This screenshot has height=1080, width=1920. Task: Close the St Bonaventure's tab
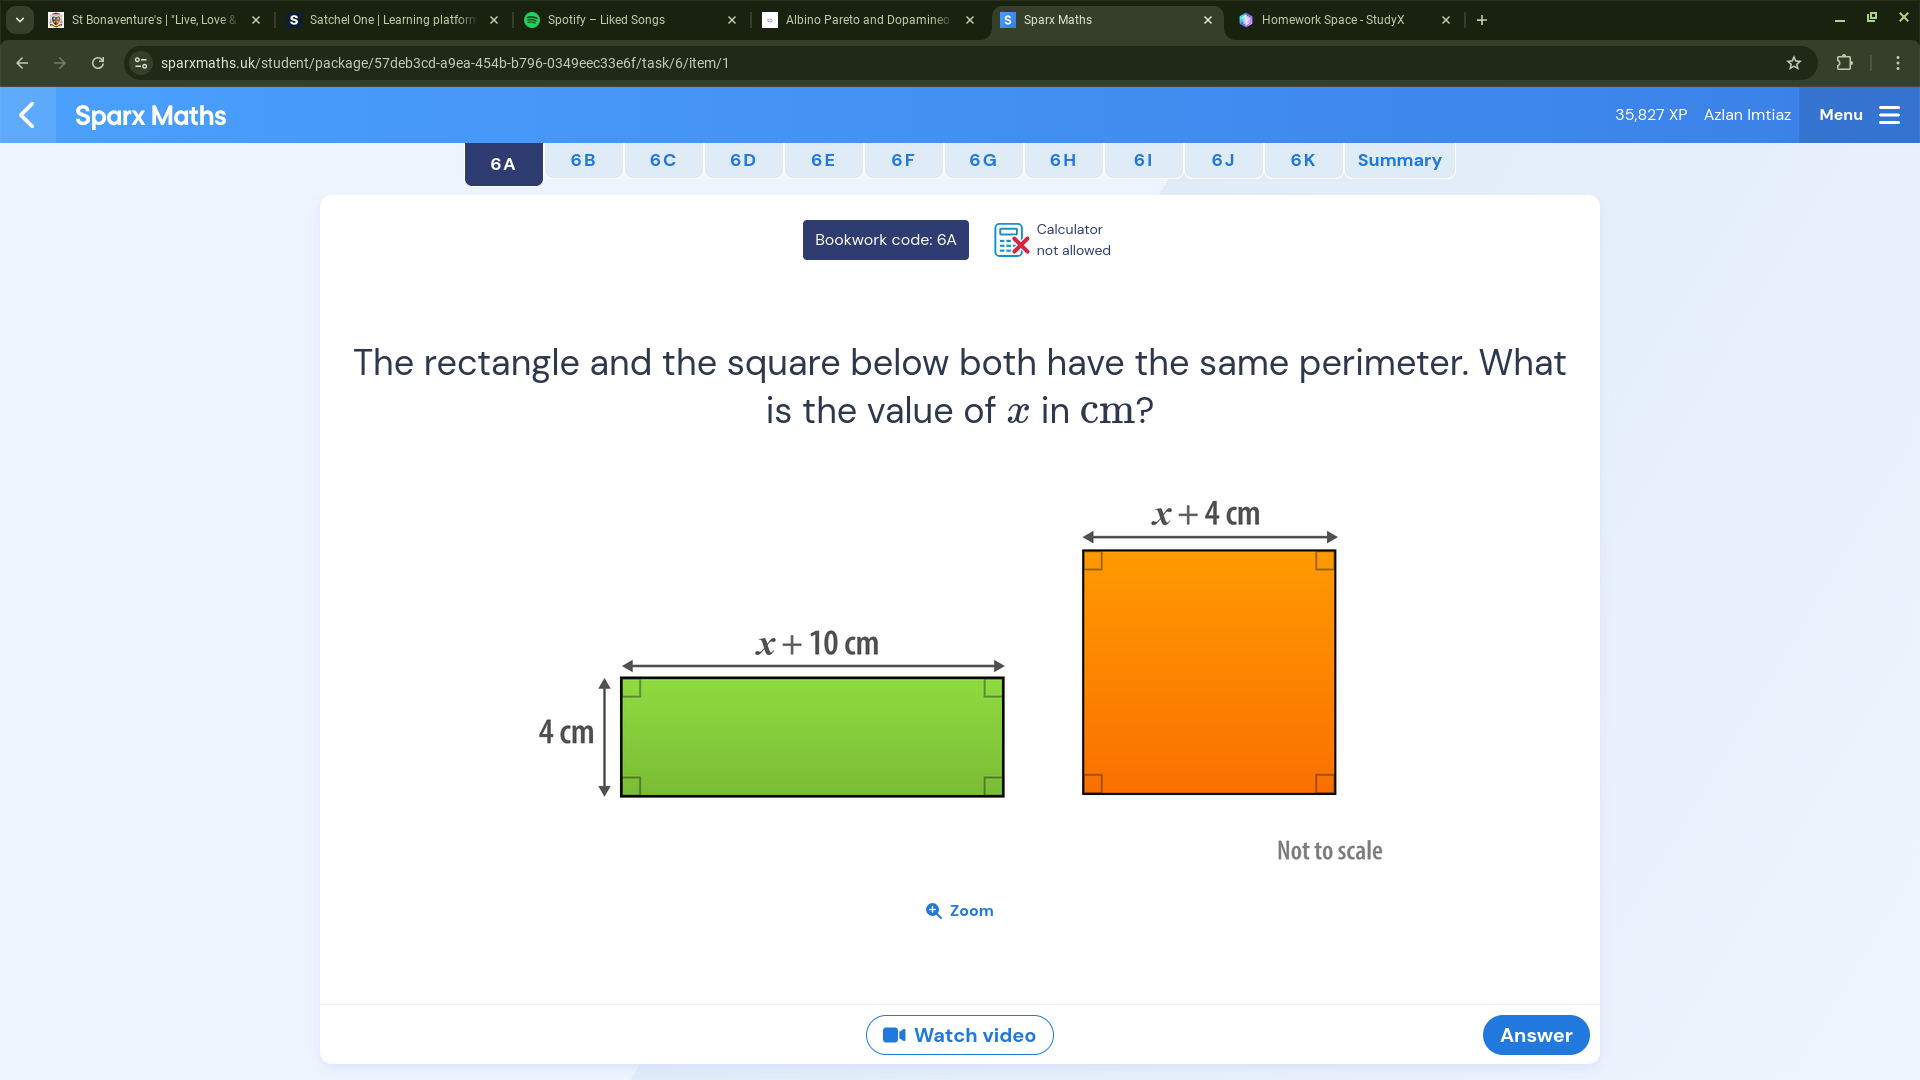pyautogui.click(x=256, y=20)
